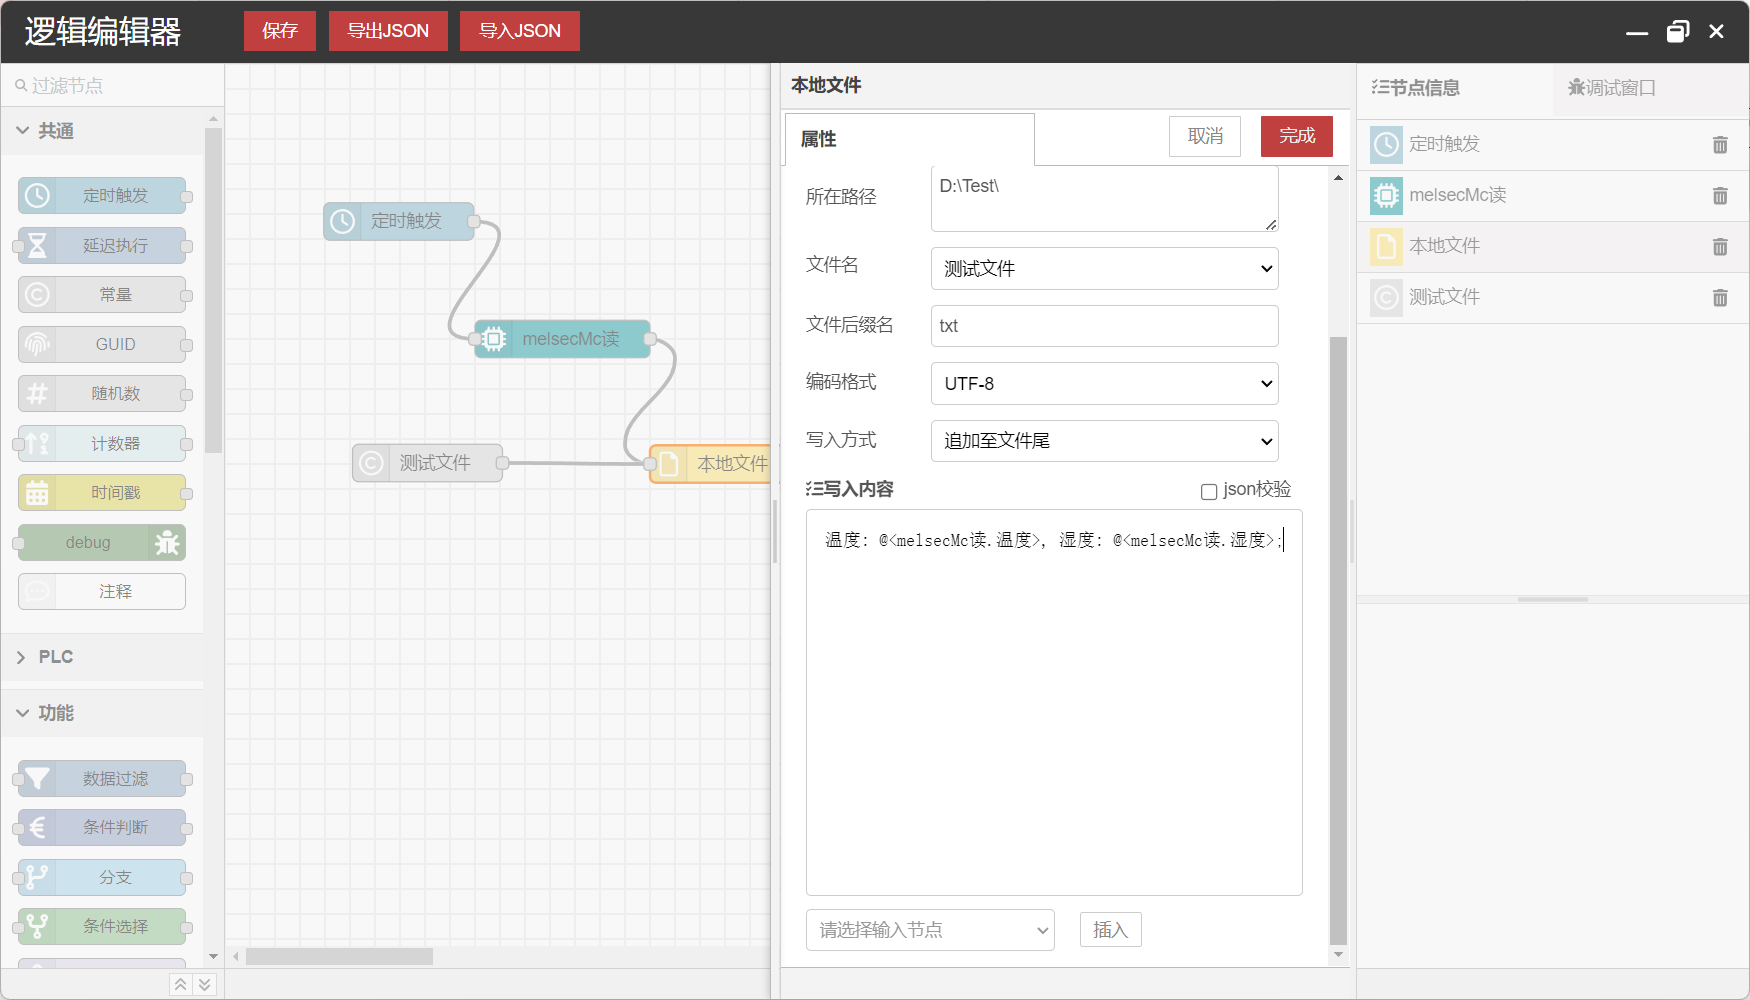Click the palette vertical scrollbar thumb
The height and width of the screenshot is (1000, 1750).
(213, 290)
